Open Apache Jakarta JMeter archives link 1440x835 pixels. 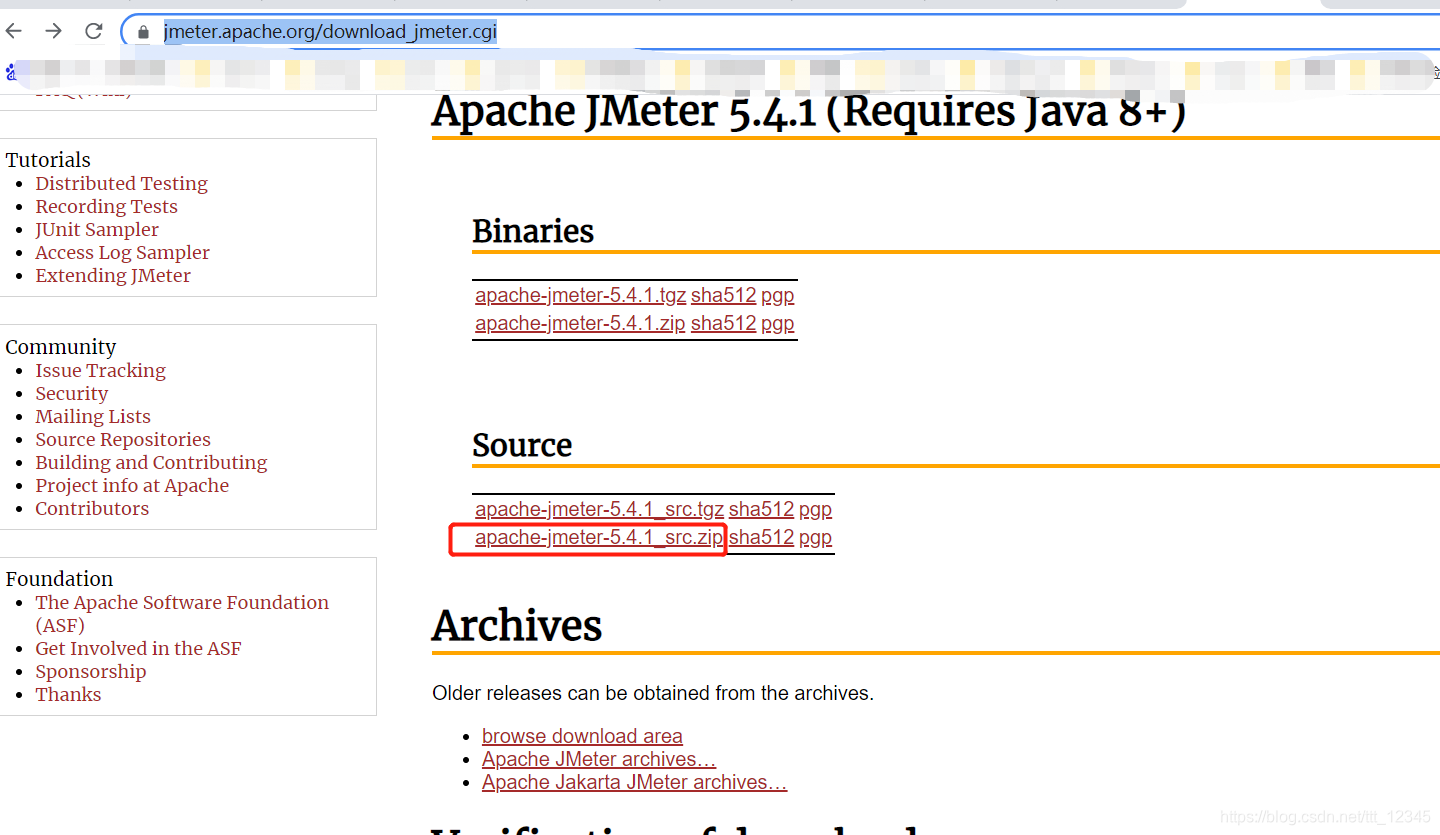tap(634, 782)
